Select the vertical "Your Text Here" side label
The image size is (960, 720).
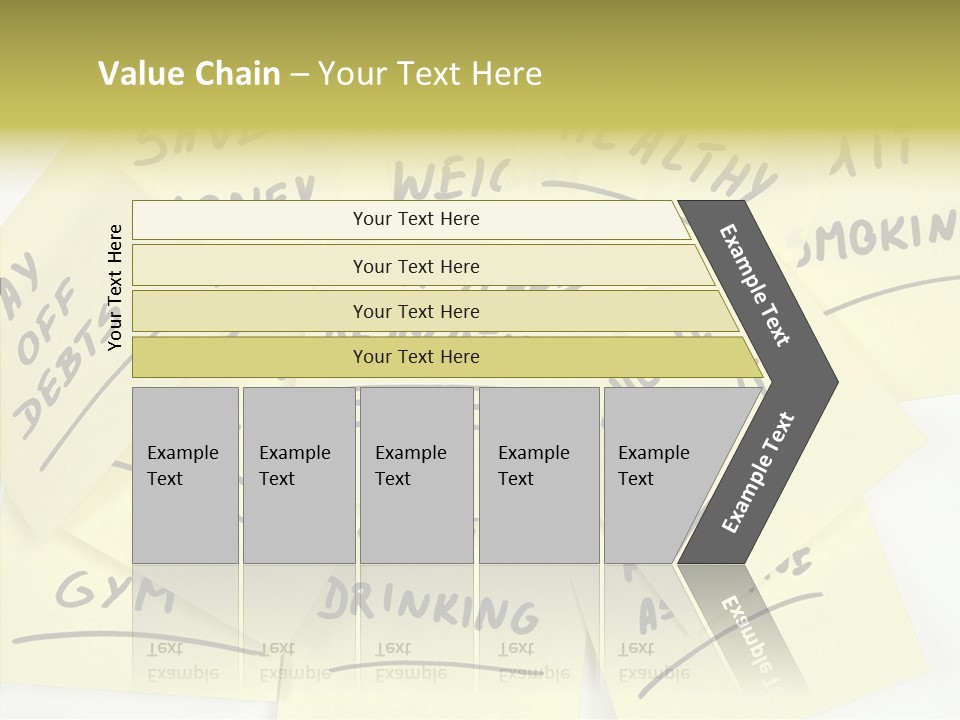(115, 287)
